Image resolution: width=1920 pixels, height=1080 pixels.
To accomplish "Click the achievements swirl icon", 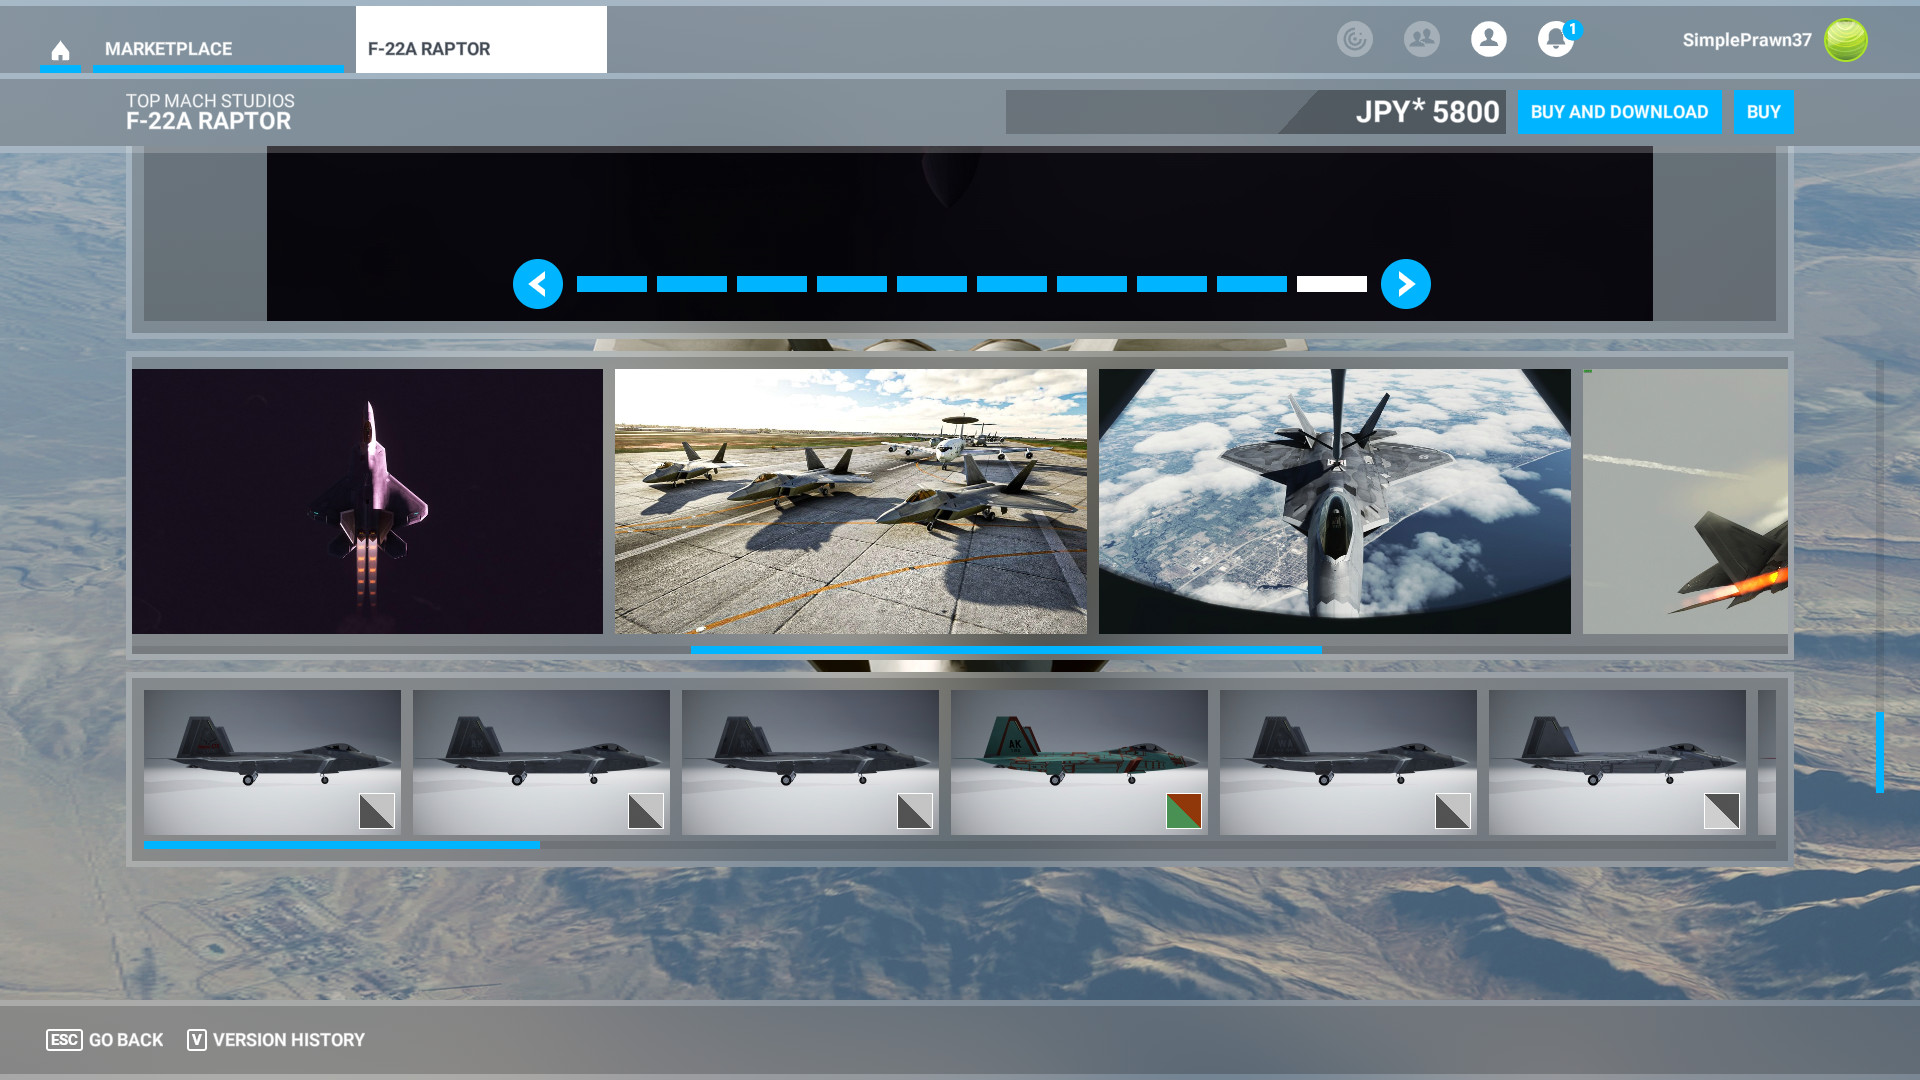I will [x=1354, y=40].
